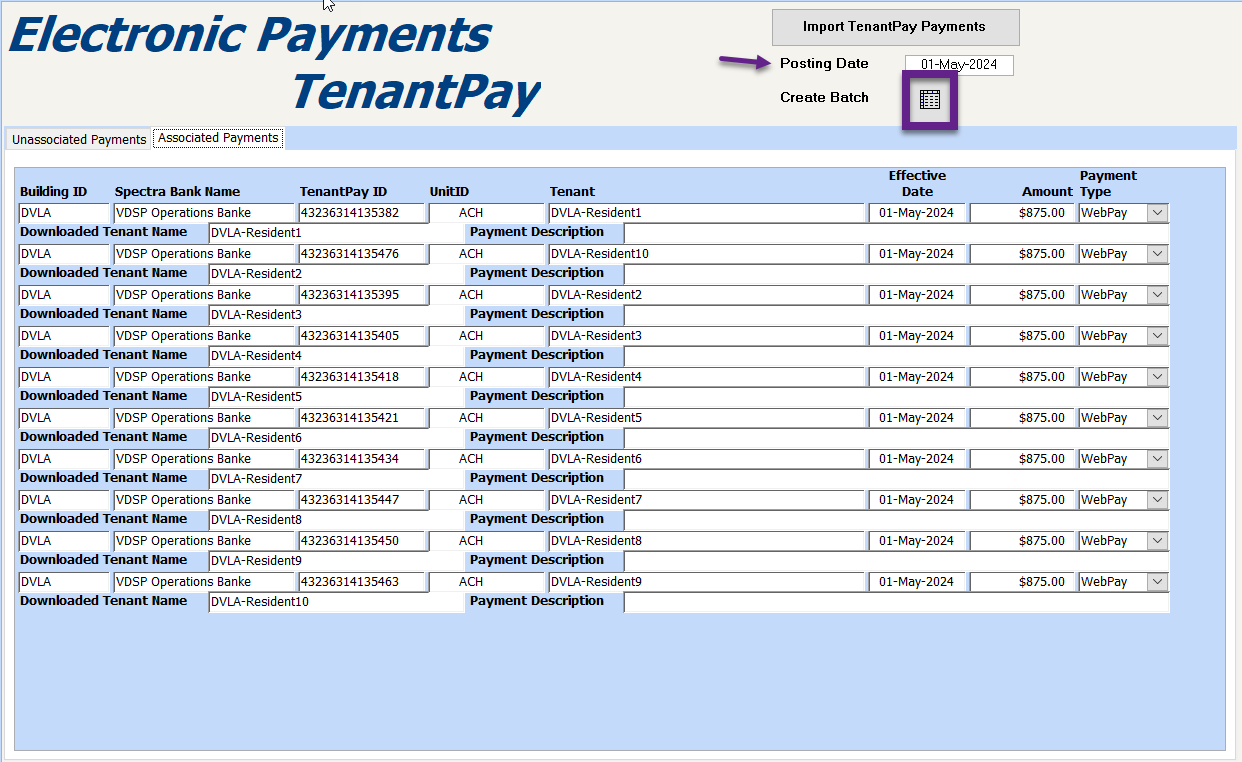Screen dimensions: 1242x762
Task: Click TenantPay ID 43236314135395 field
Action: (363, 295)
